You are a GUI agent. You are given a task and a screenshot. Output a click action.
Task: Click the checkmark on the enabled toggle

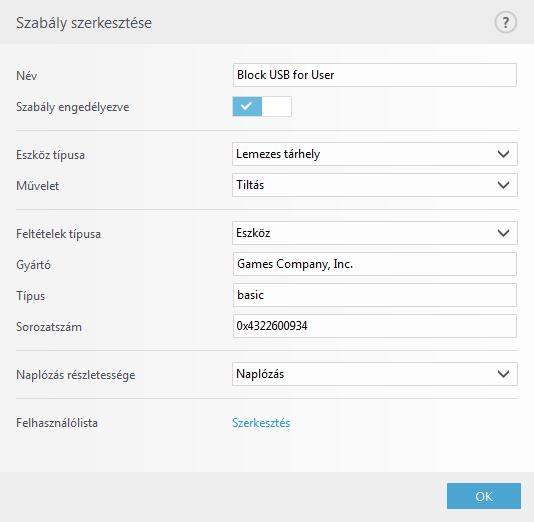tap(247, 106)
